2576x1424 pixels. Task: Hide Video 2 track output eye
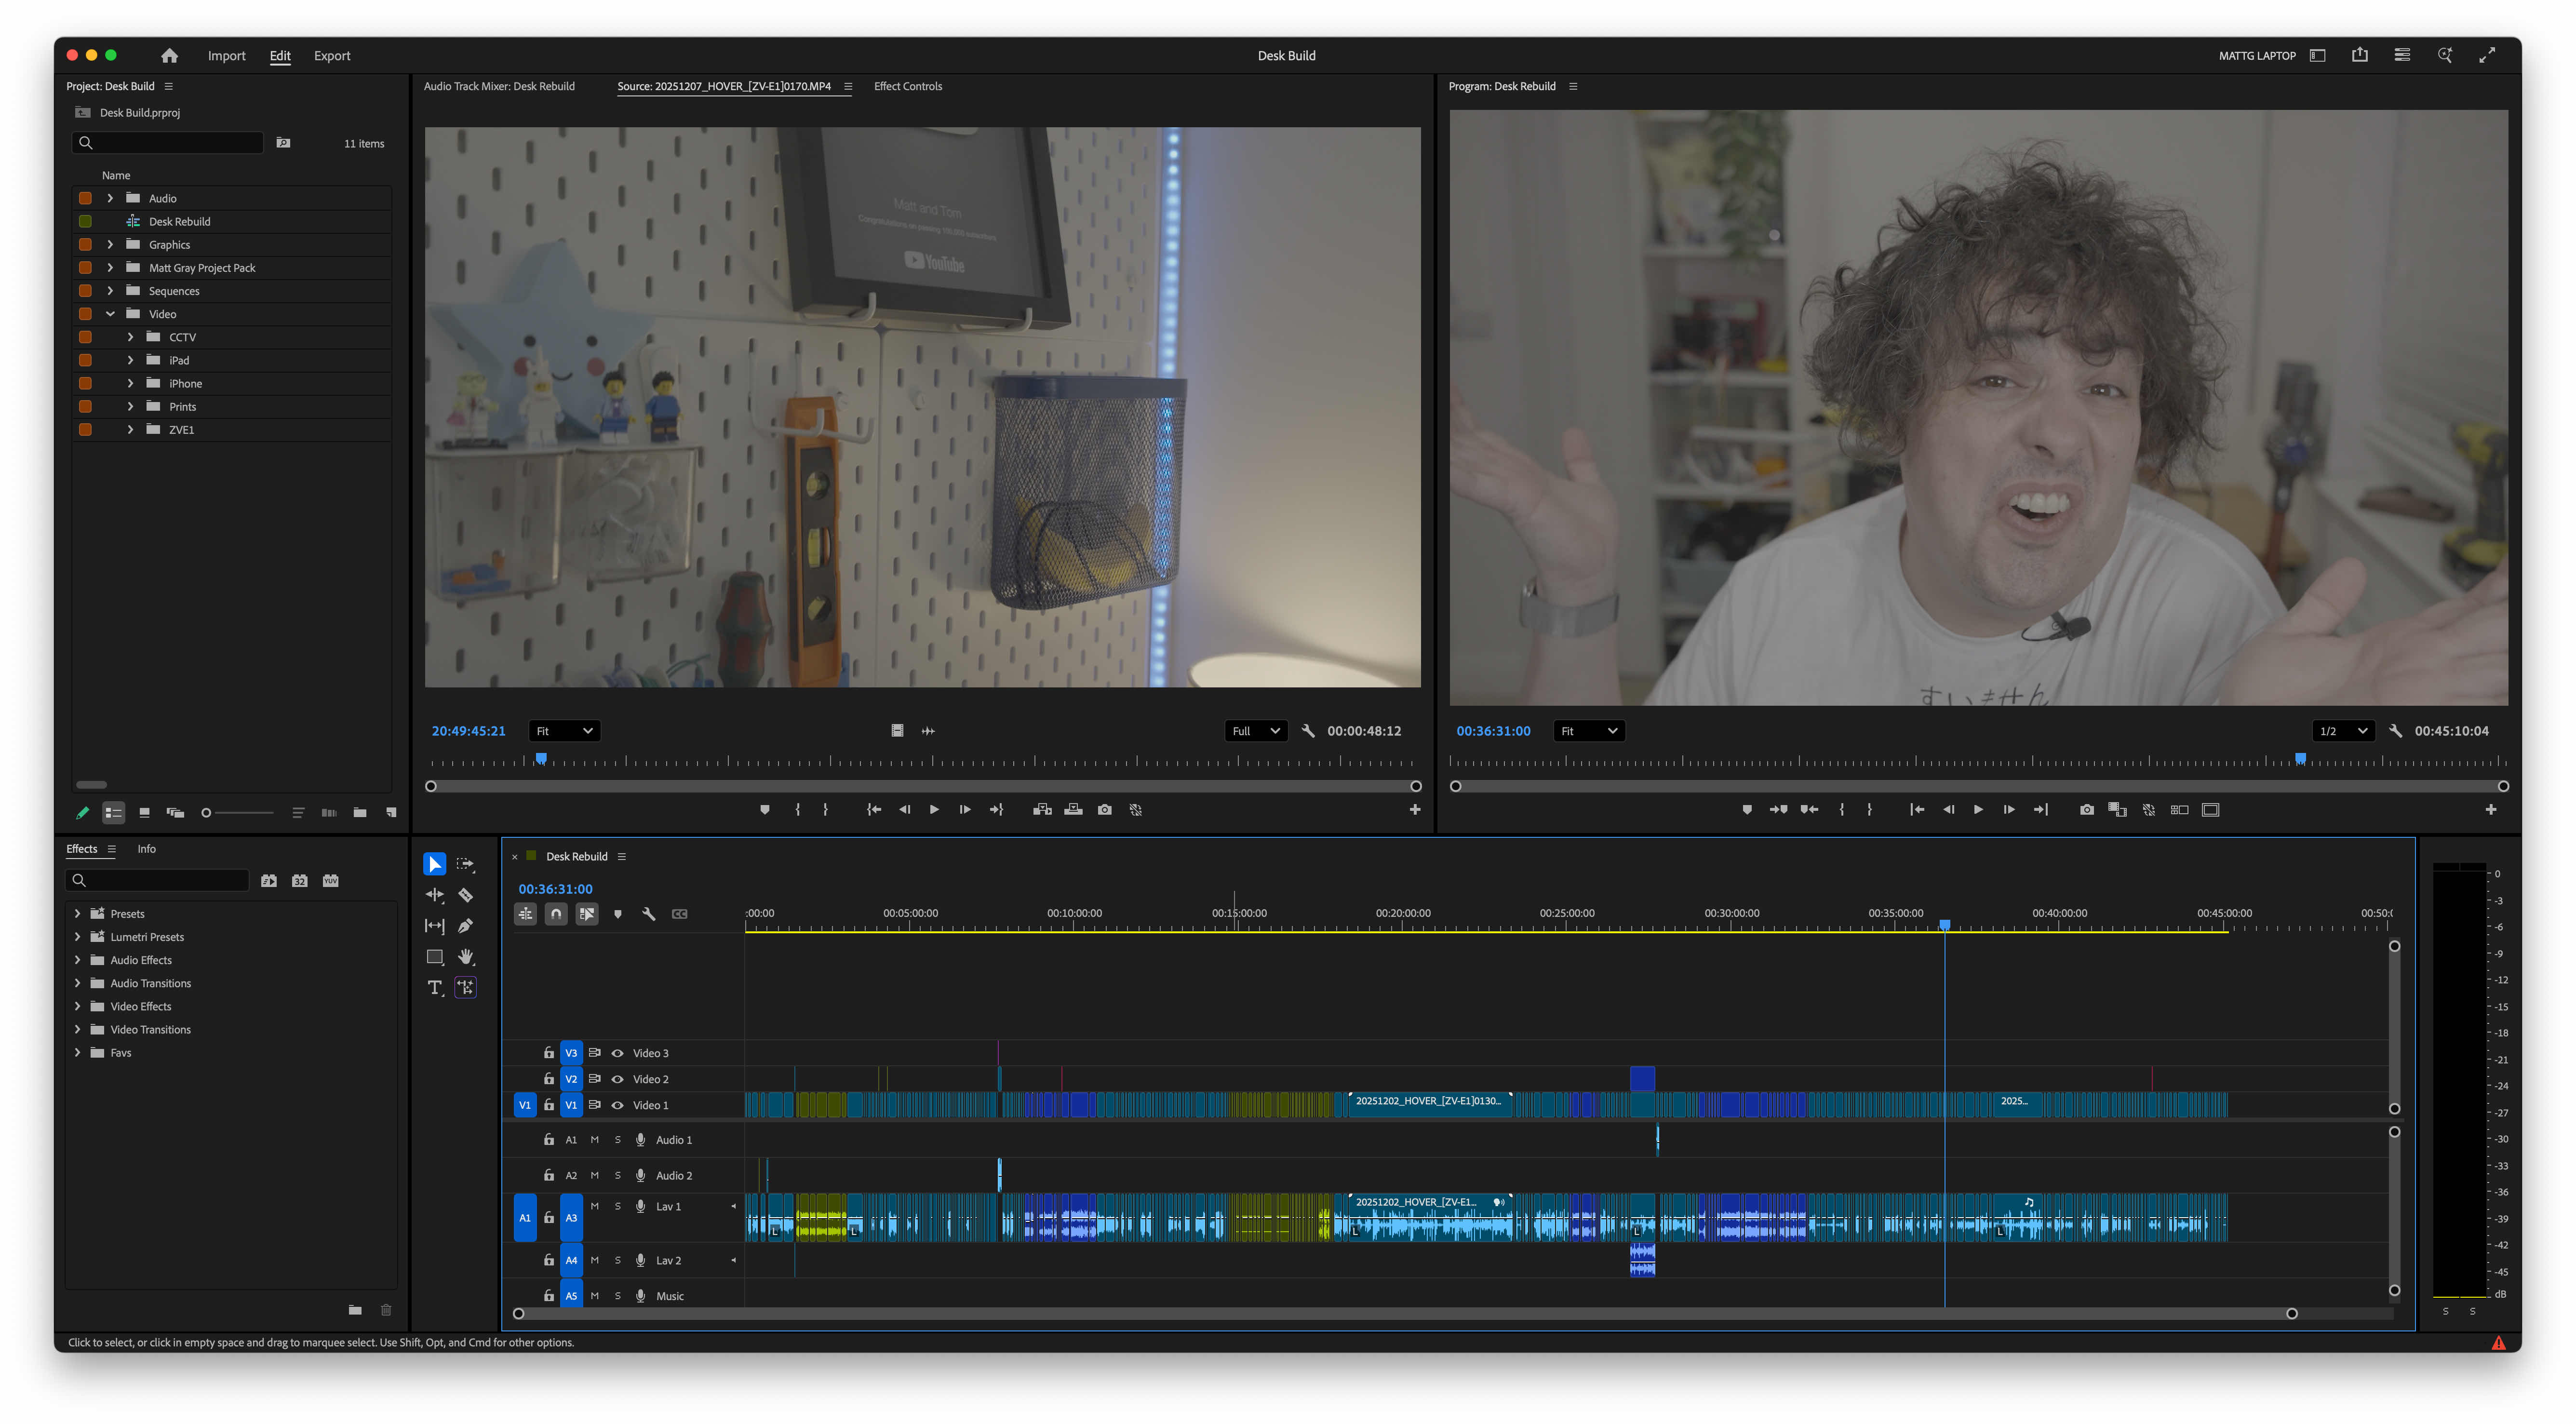tap(617, 1079)
